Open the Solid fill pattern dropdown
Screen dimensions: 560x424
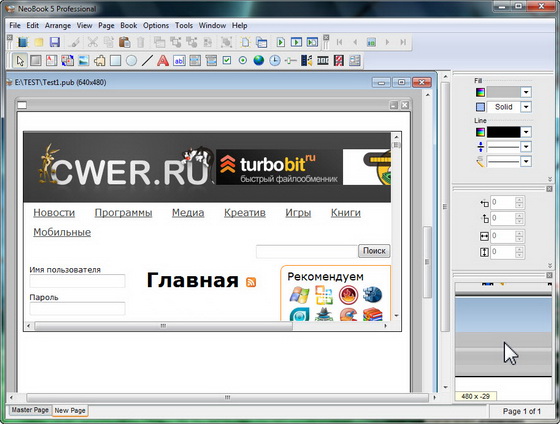point(526,107)
